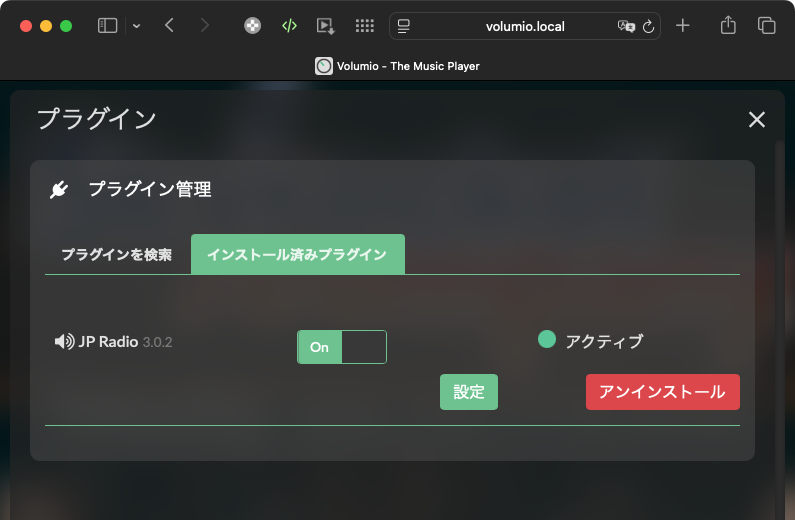The height and width of the screenshot is (520, 795).
Task: Click the green active status dot
Action: click(547, 339)
